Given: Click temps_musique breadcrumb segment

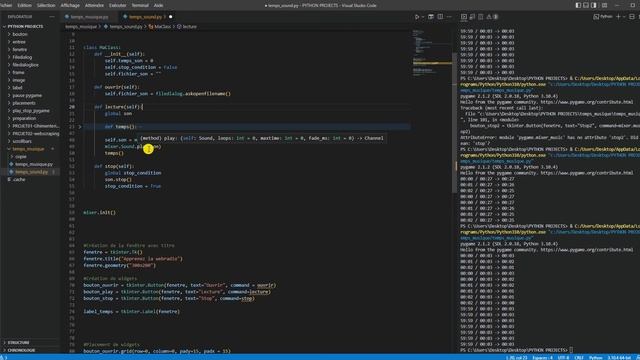Looking at the screenshot, I should coord(81,27).
